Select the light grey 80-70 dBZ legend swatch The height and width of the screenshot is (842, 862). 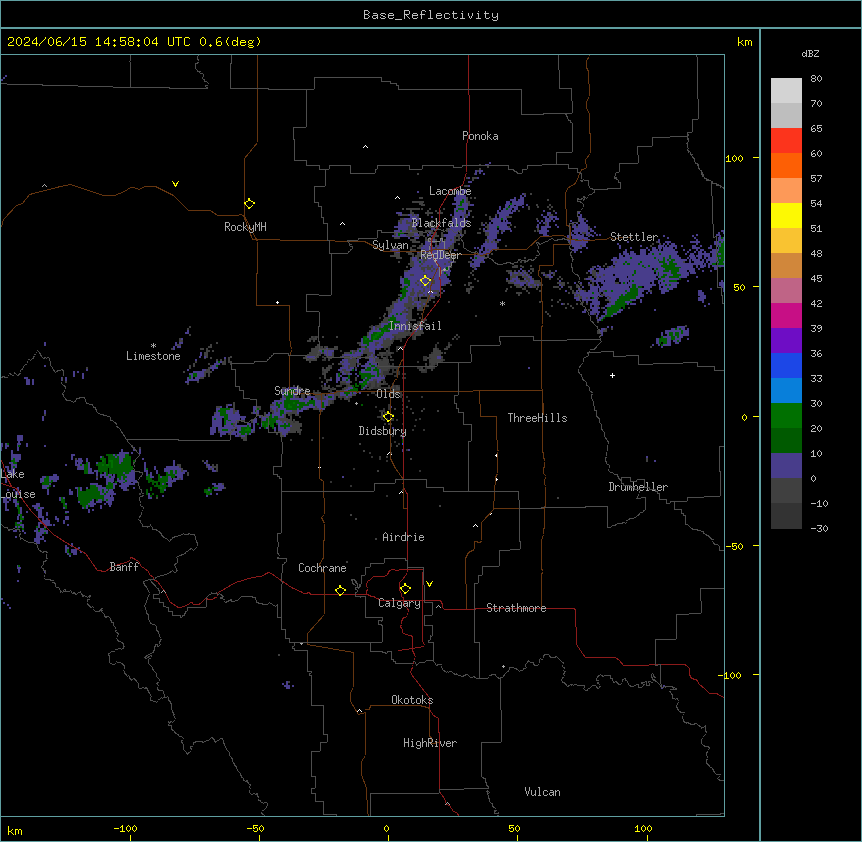point(786,91)
